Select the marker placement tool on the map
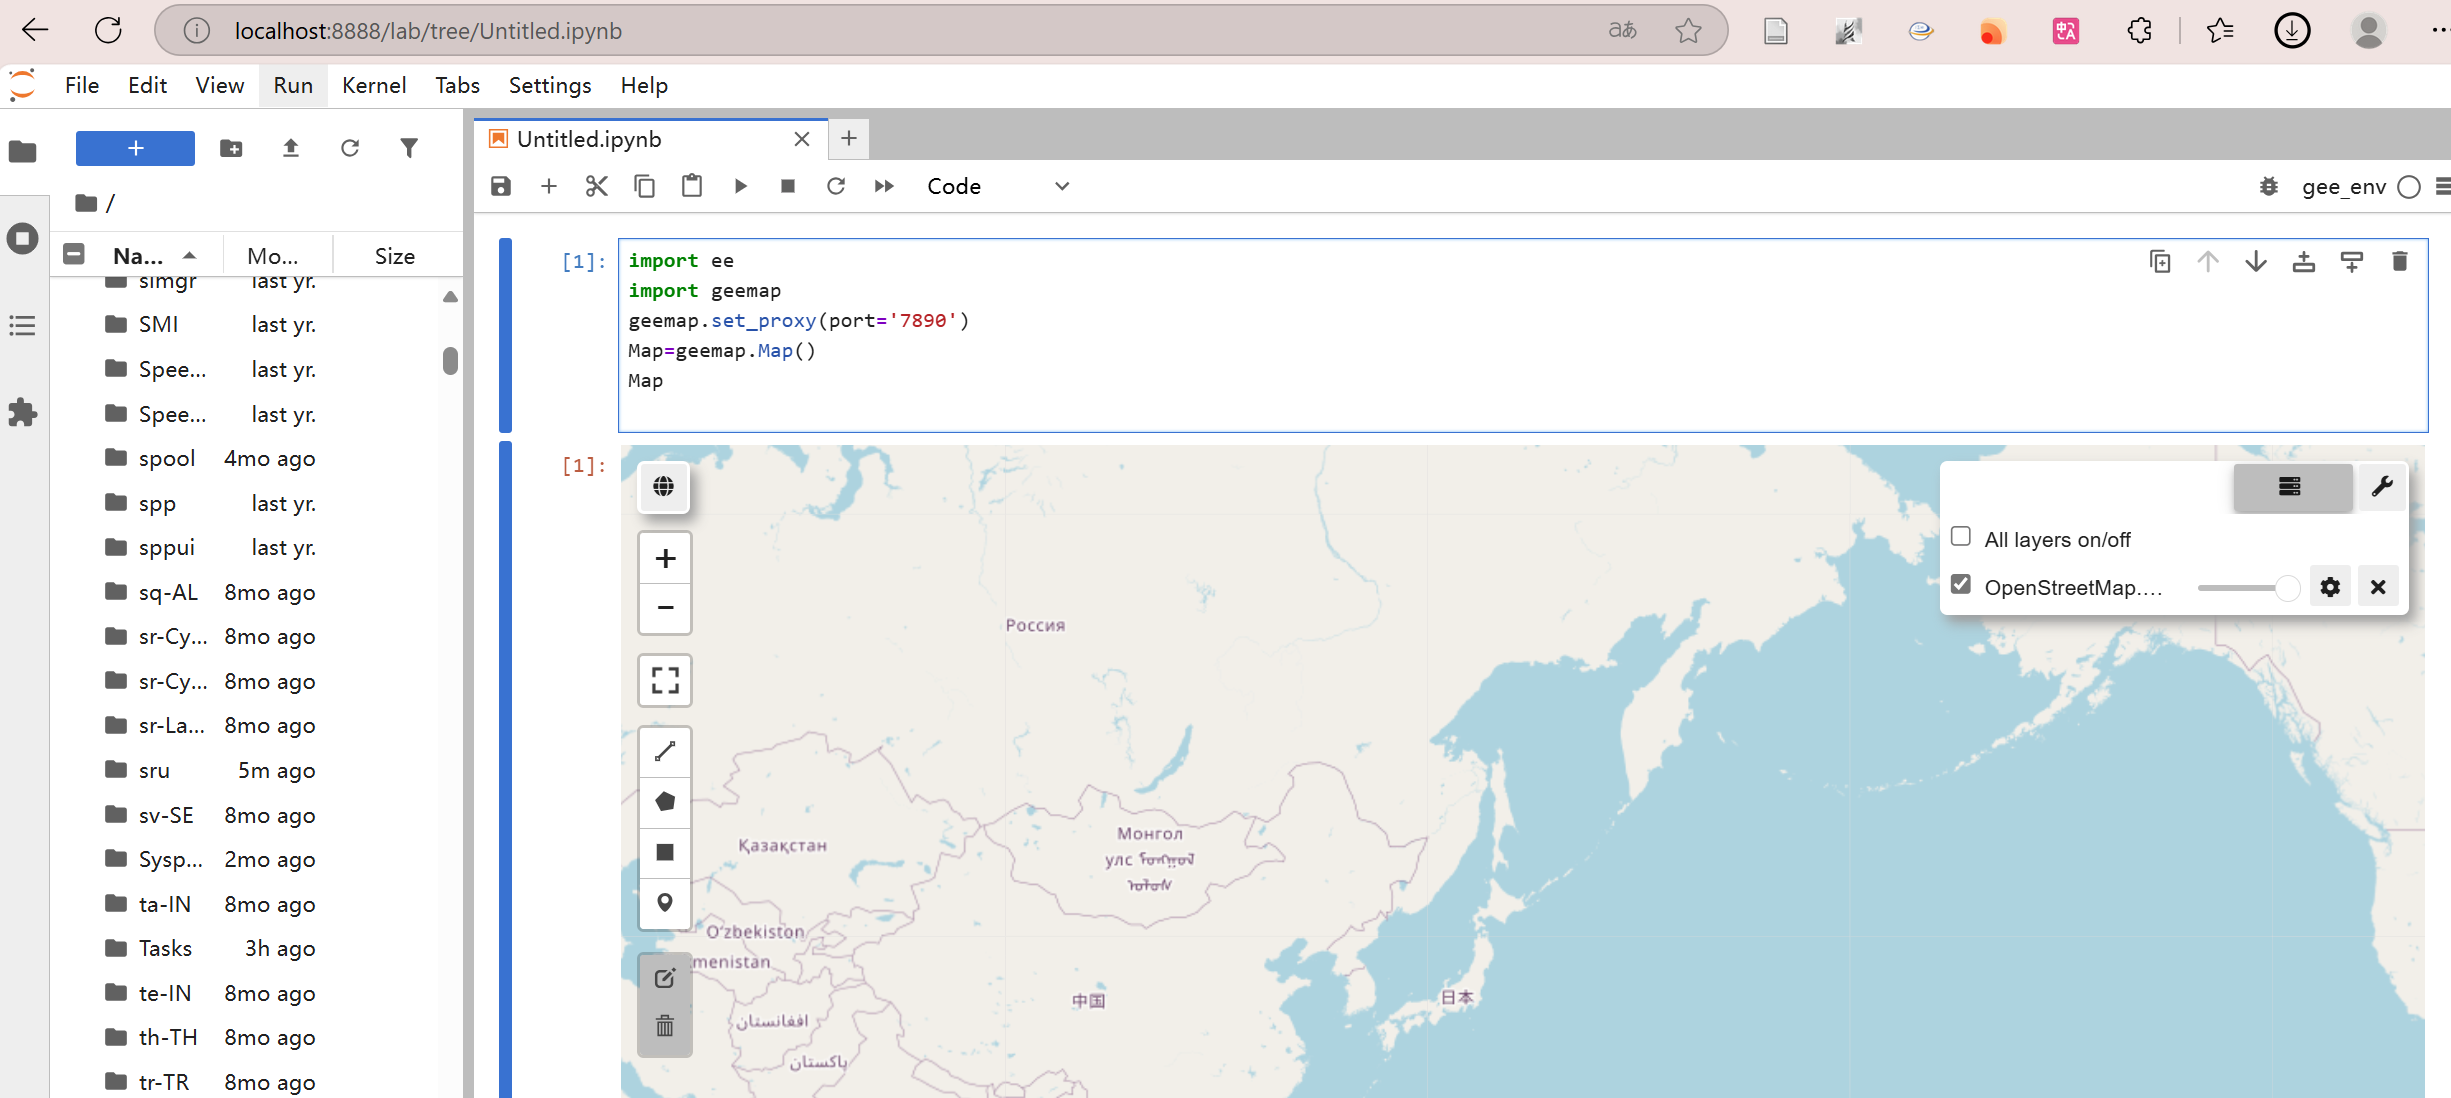2451x1098 pixels. point(664,902)
